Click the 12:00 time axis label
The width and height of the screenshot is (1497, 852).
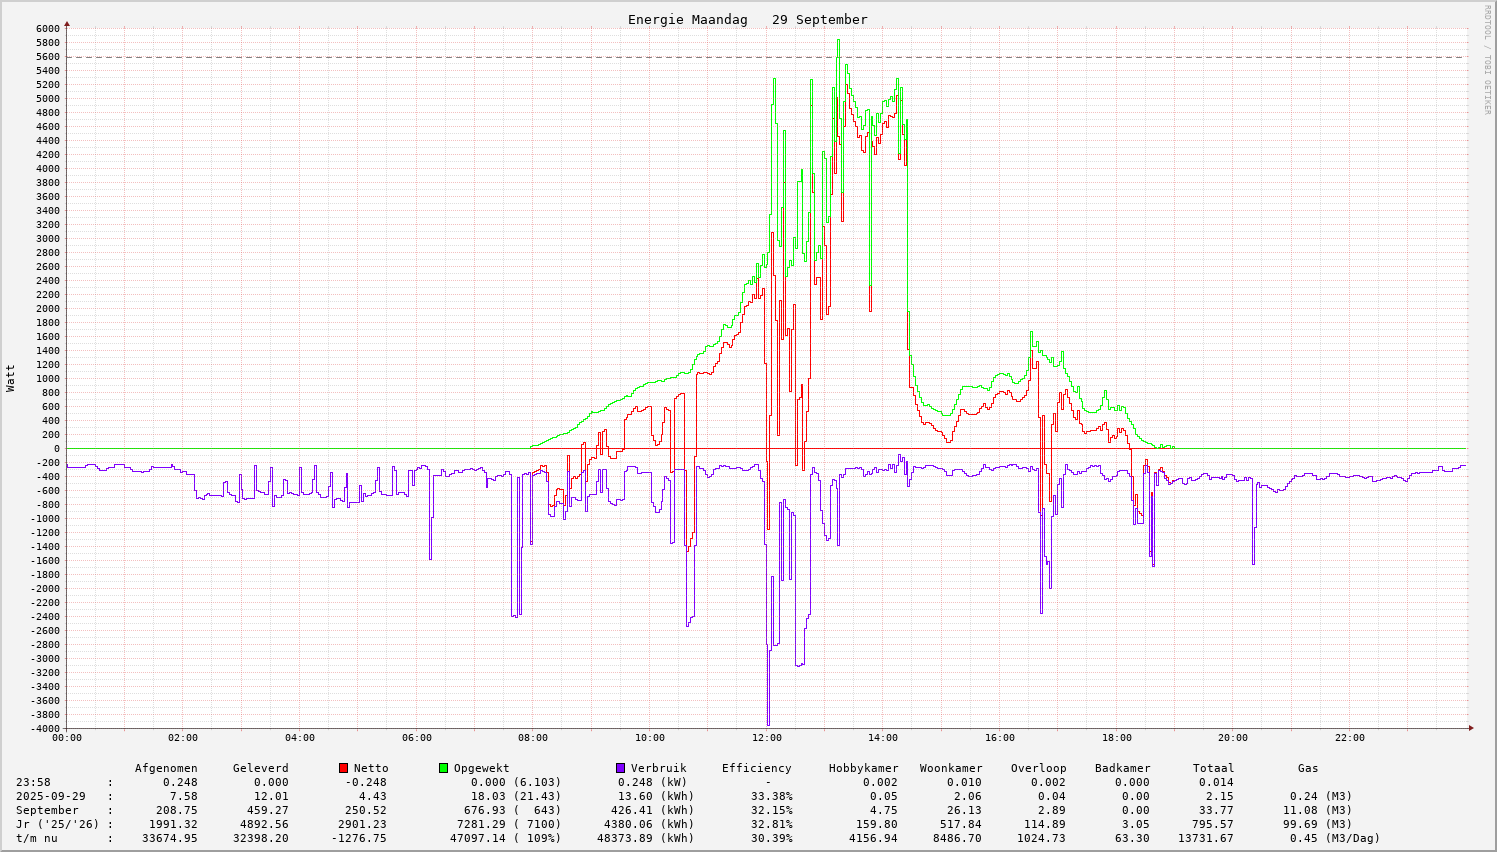tap(767, 738)
